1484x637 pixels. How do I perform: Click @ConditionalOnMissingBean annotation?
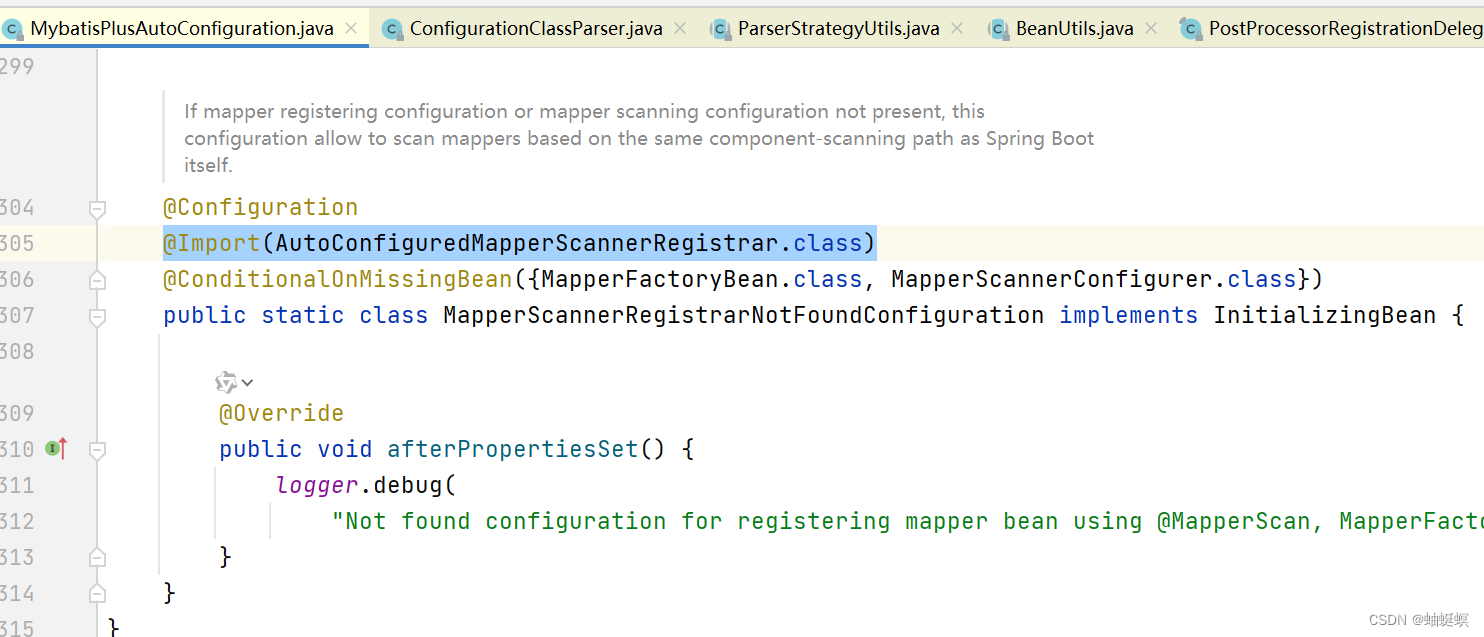[338, 279]
